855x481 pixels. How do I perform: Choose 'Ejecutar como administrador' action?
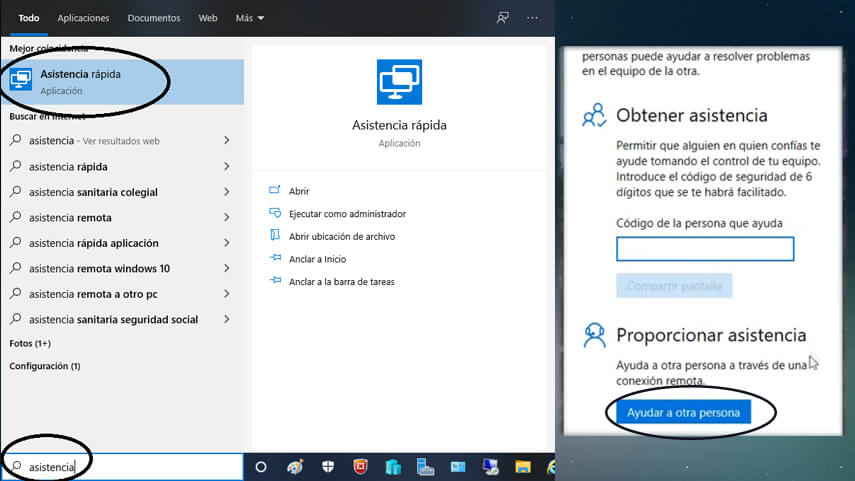coord(347,214)
